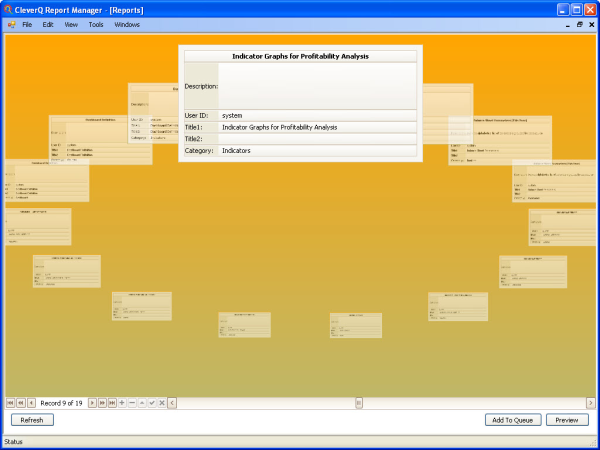Click the checkmark post-edit icon
This screenshot has height=450, width=600.
click(152, 402)
